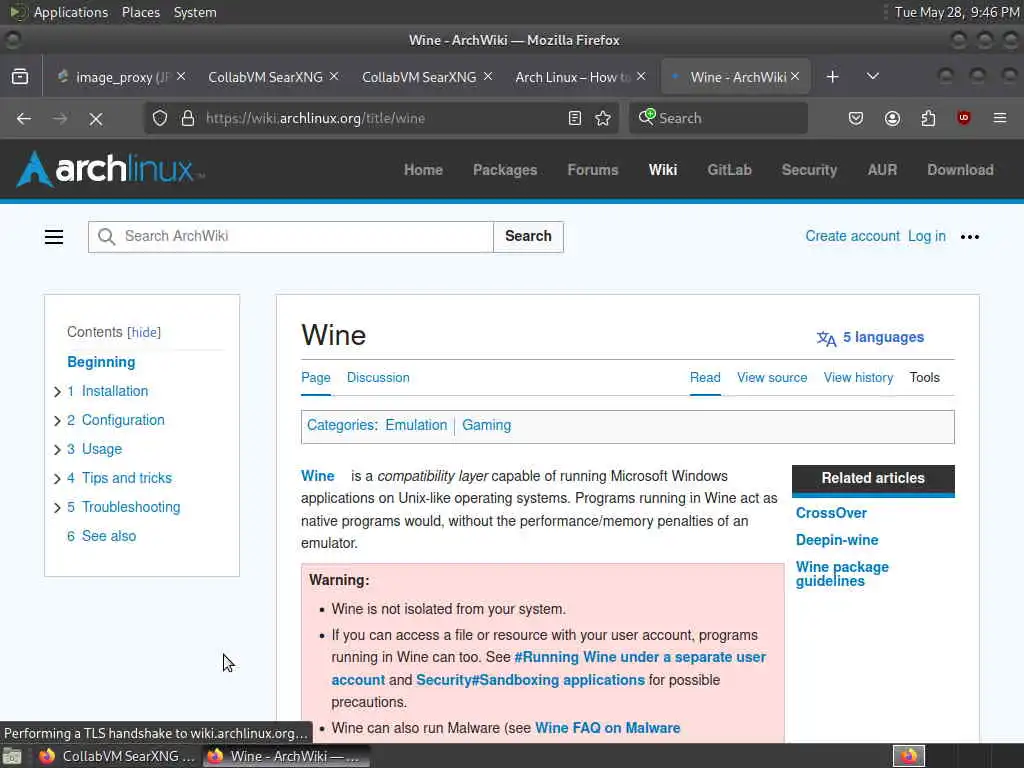The image size is (1024, 768).
Task: Open the CrossOver related article
Action: (831, 513)
